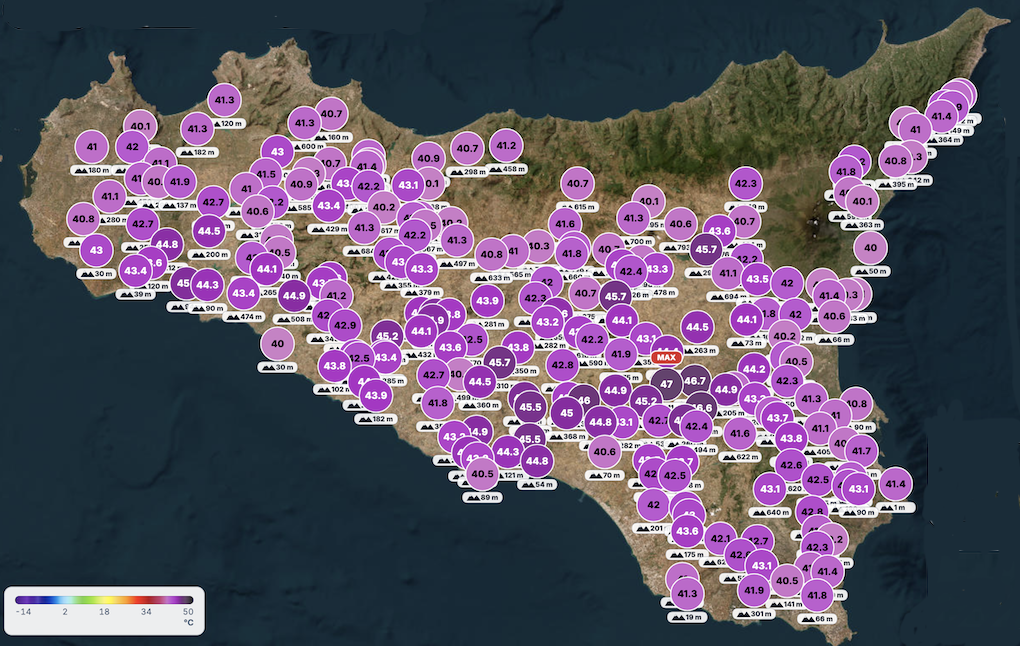Click the 40.8 marker above 395 m label
This screenshot has height=646, width=1020.
pyautogui.click(x=896, y=161)
